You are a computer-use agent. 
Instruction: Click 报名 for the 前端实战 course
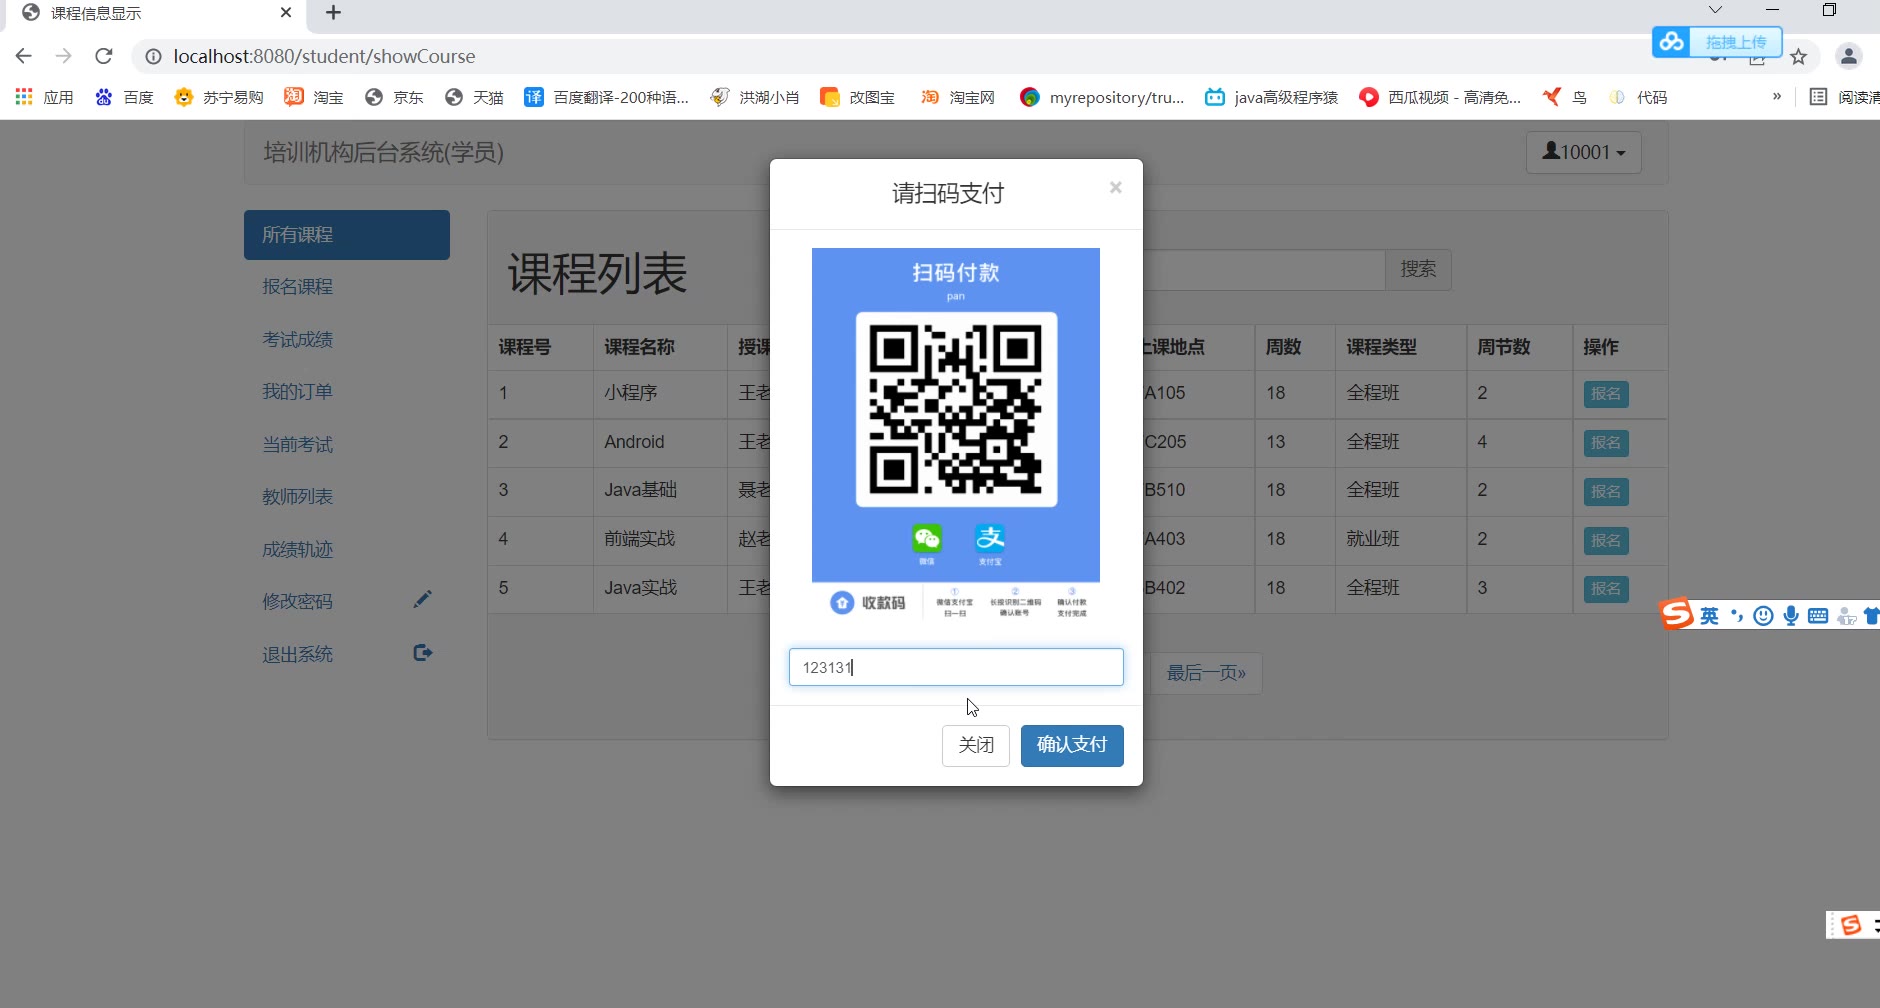1606,541
